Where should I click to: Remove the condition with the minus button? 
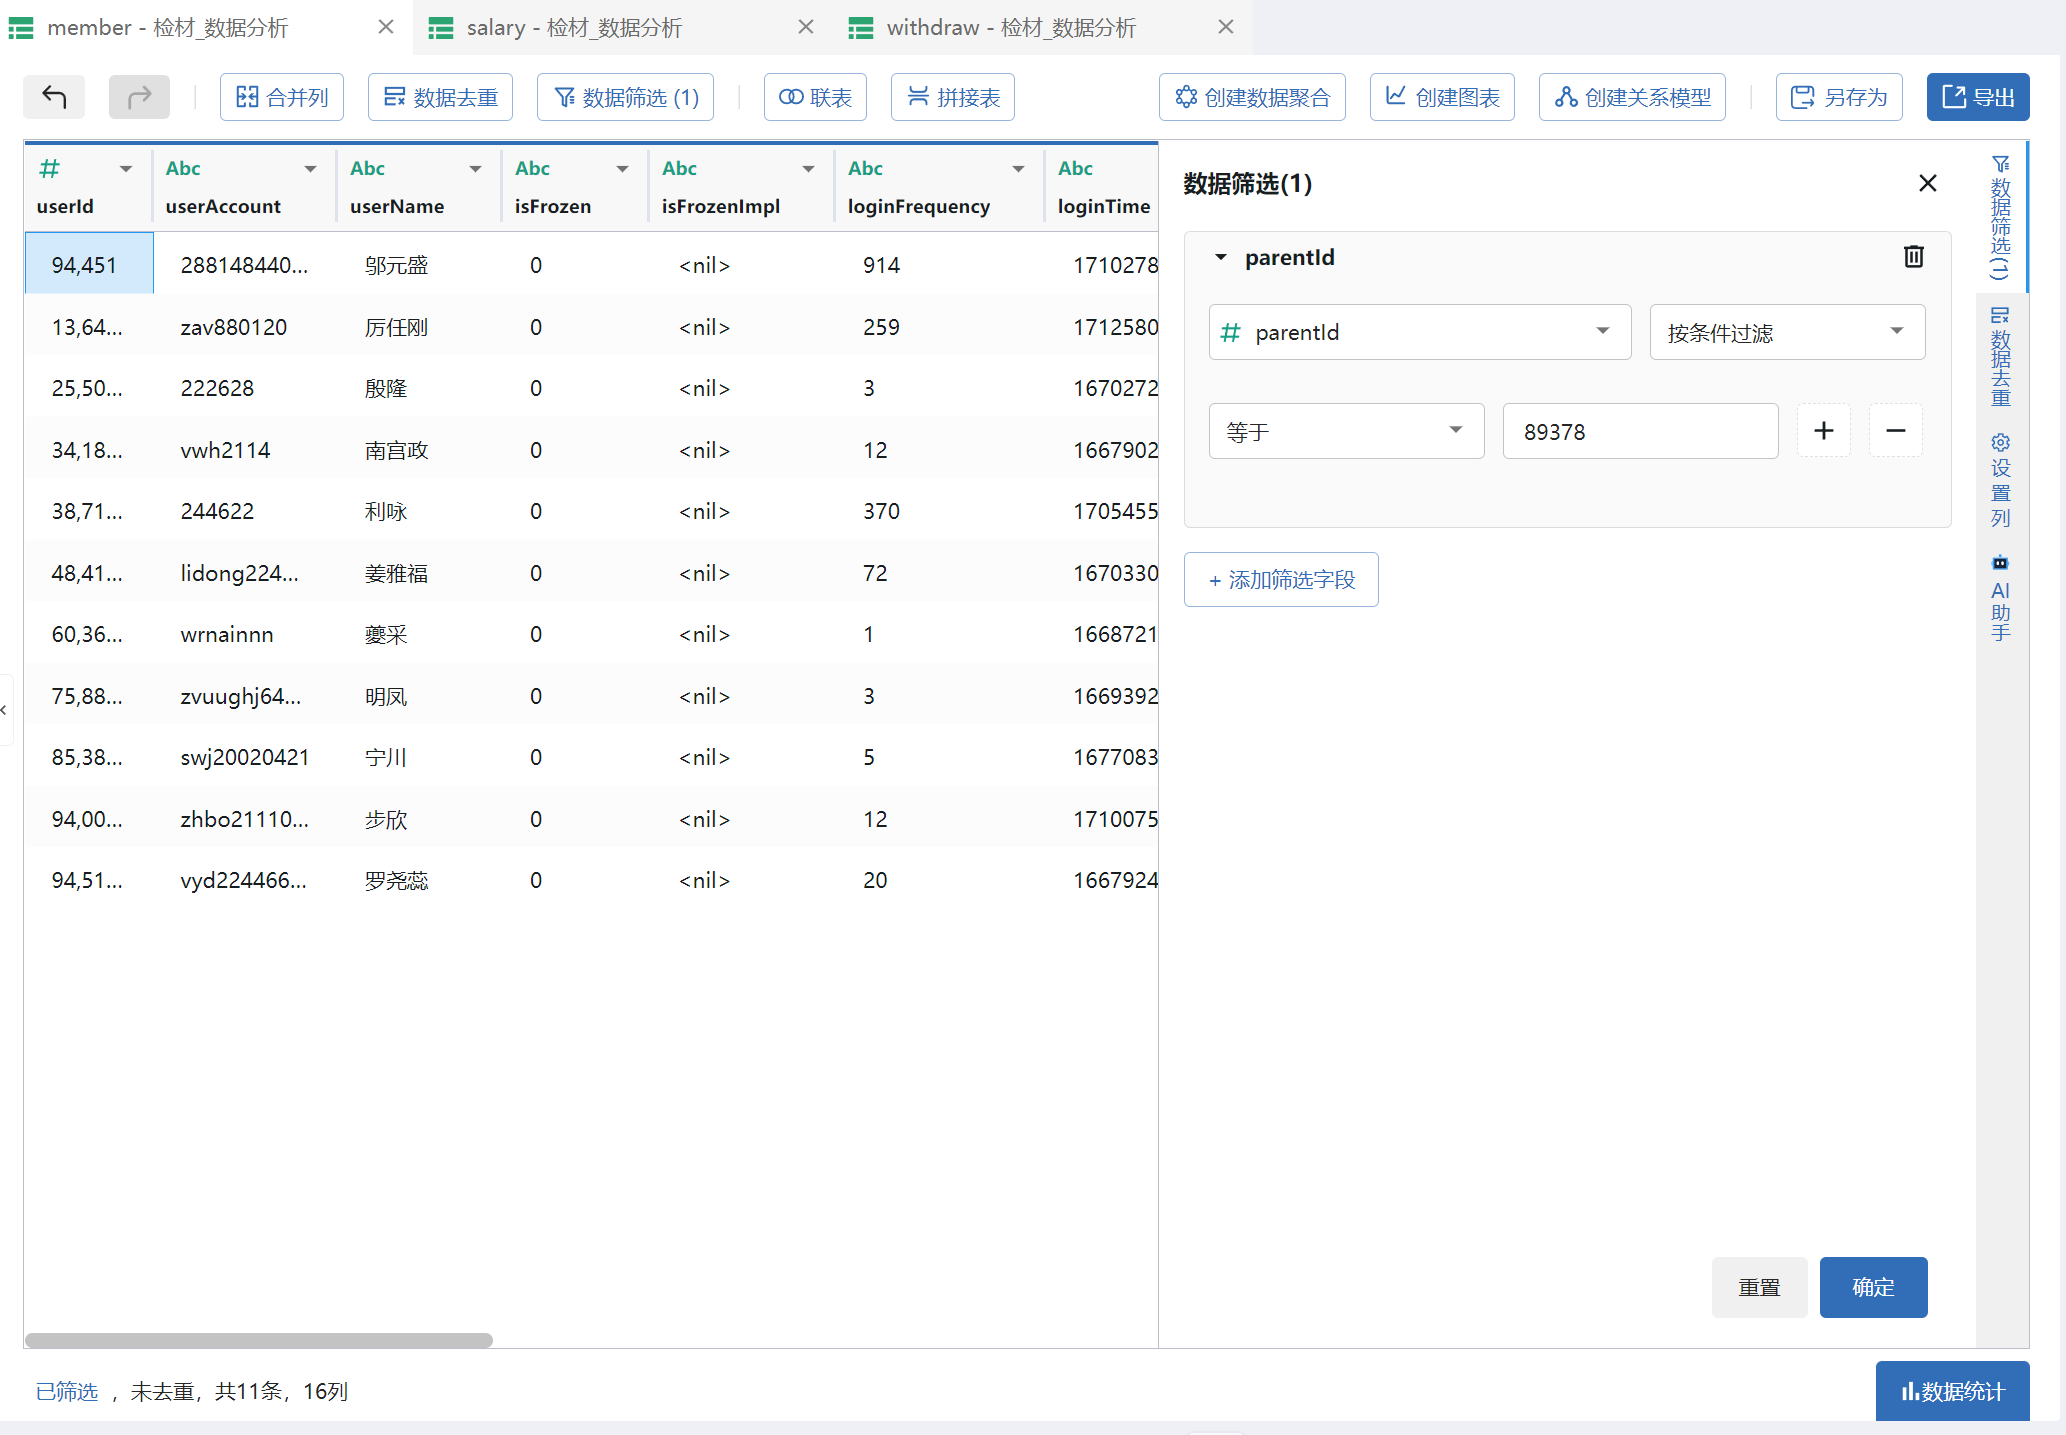1895,431
